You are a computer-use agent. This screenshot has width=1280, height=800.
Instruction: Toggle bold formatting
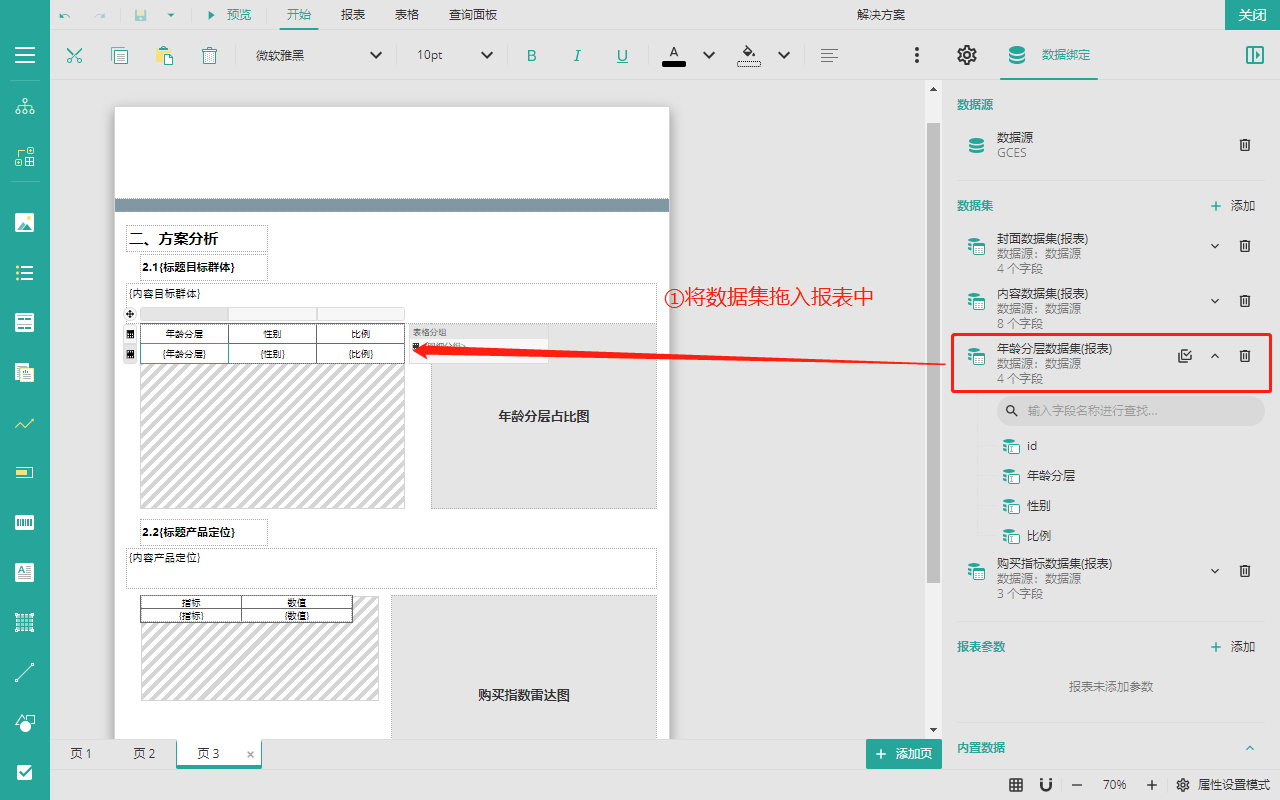(x=531, y=55)
